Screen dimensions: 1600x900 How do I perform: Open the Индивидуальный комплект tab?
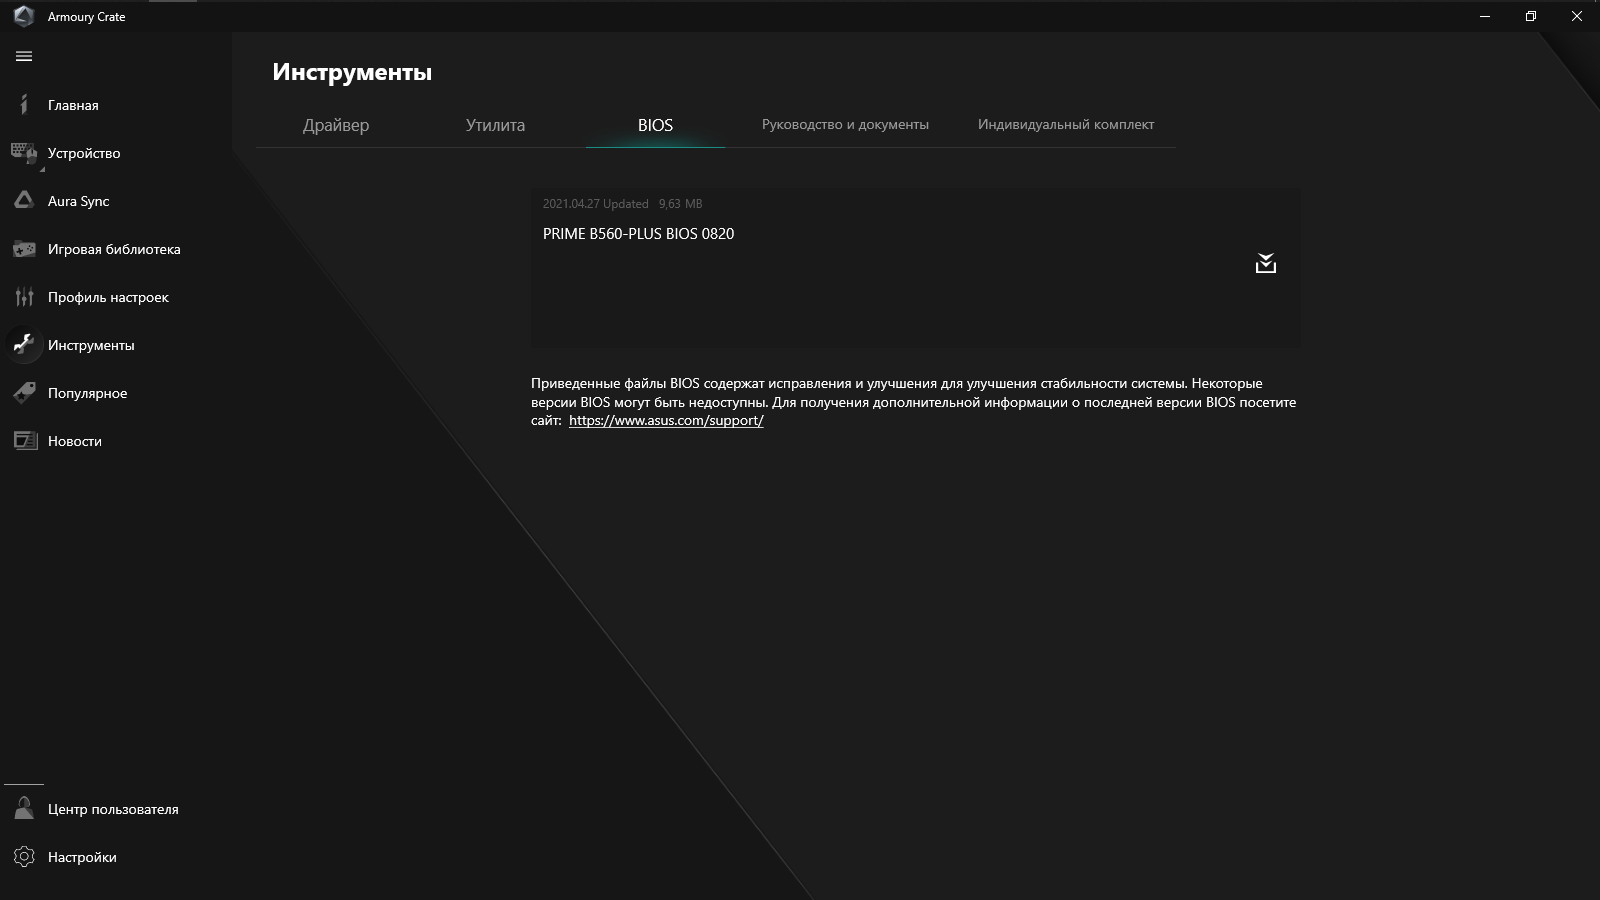[x=1066, y=124]
